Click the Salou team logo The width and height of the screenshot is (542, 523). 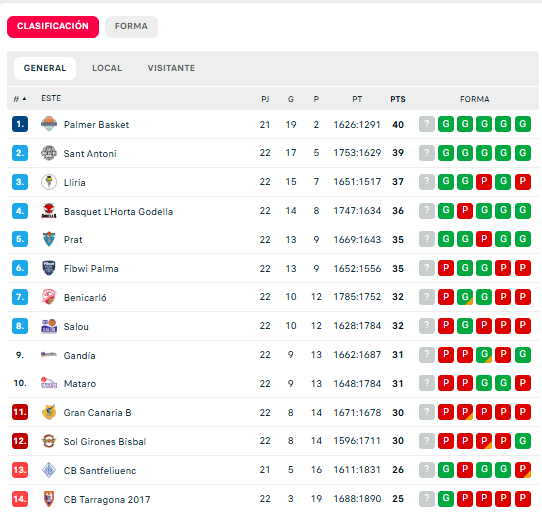click(x=49, y=326)
